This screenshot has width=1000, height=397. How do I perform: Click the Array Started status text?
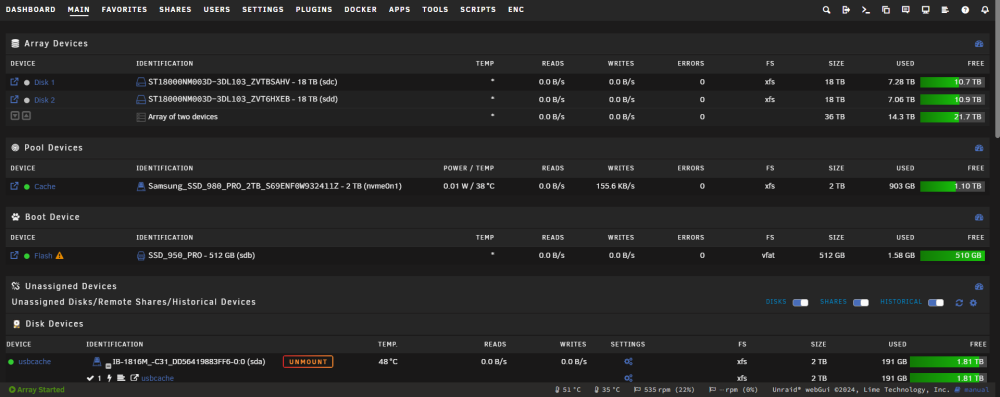(41, 389)
